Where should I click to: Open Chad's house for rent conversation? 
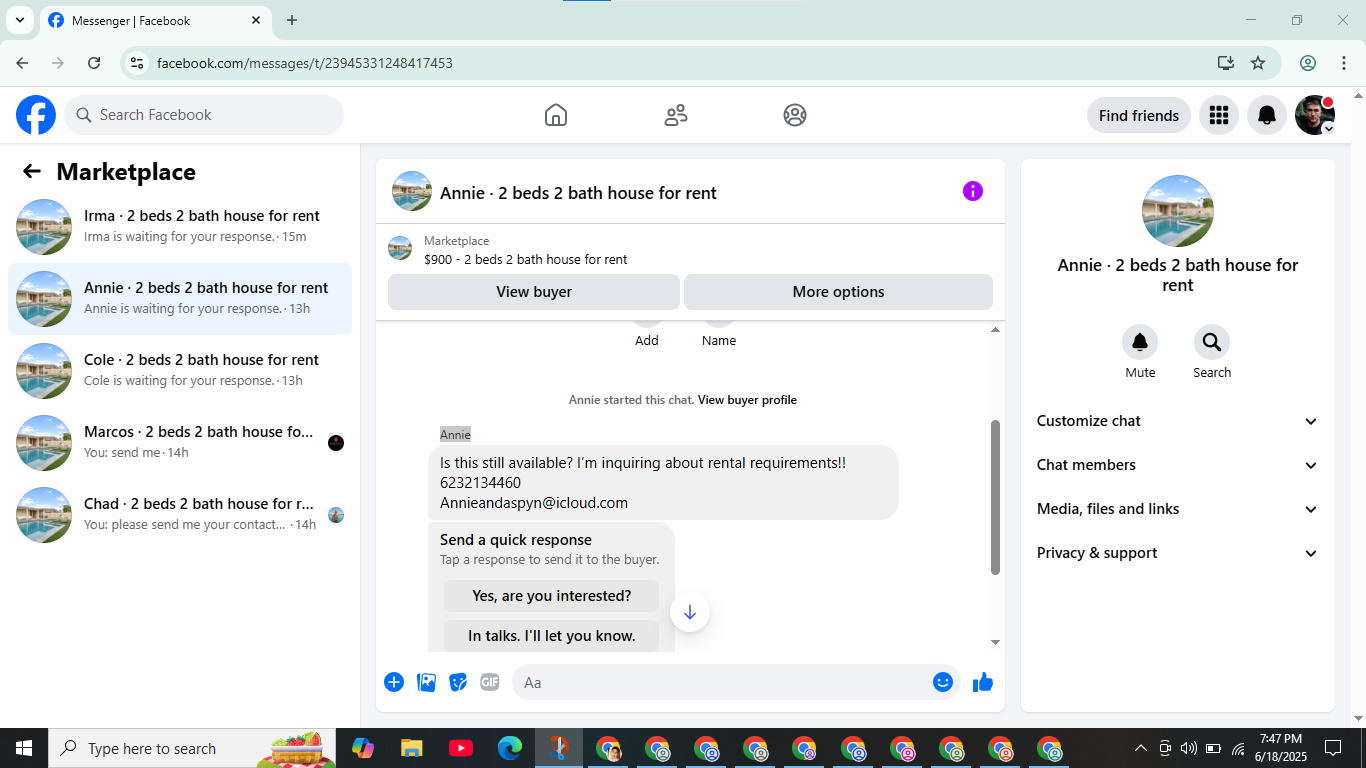coord(180,515)
